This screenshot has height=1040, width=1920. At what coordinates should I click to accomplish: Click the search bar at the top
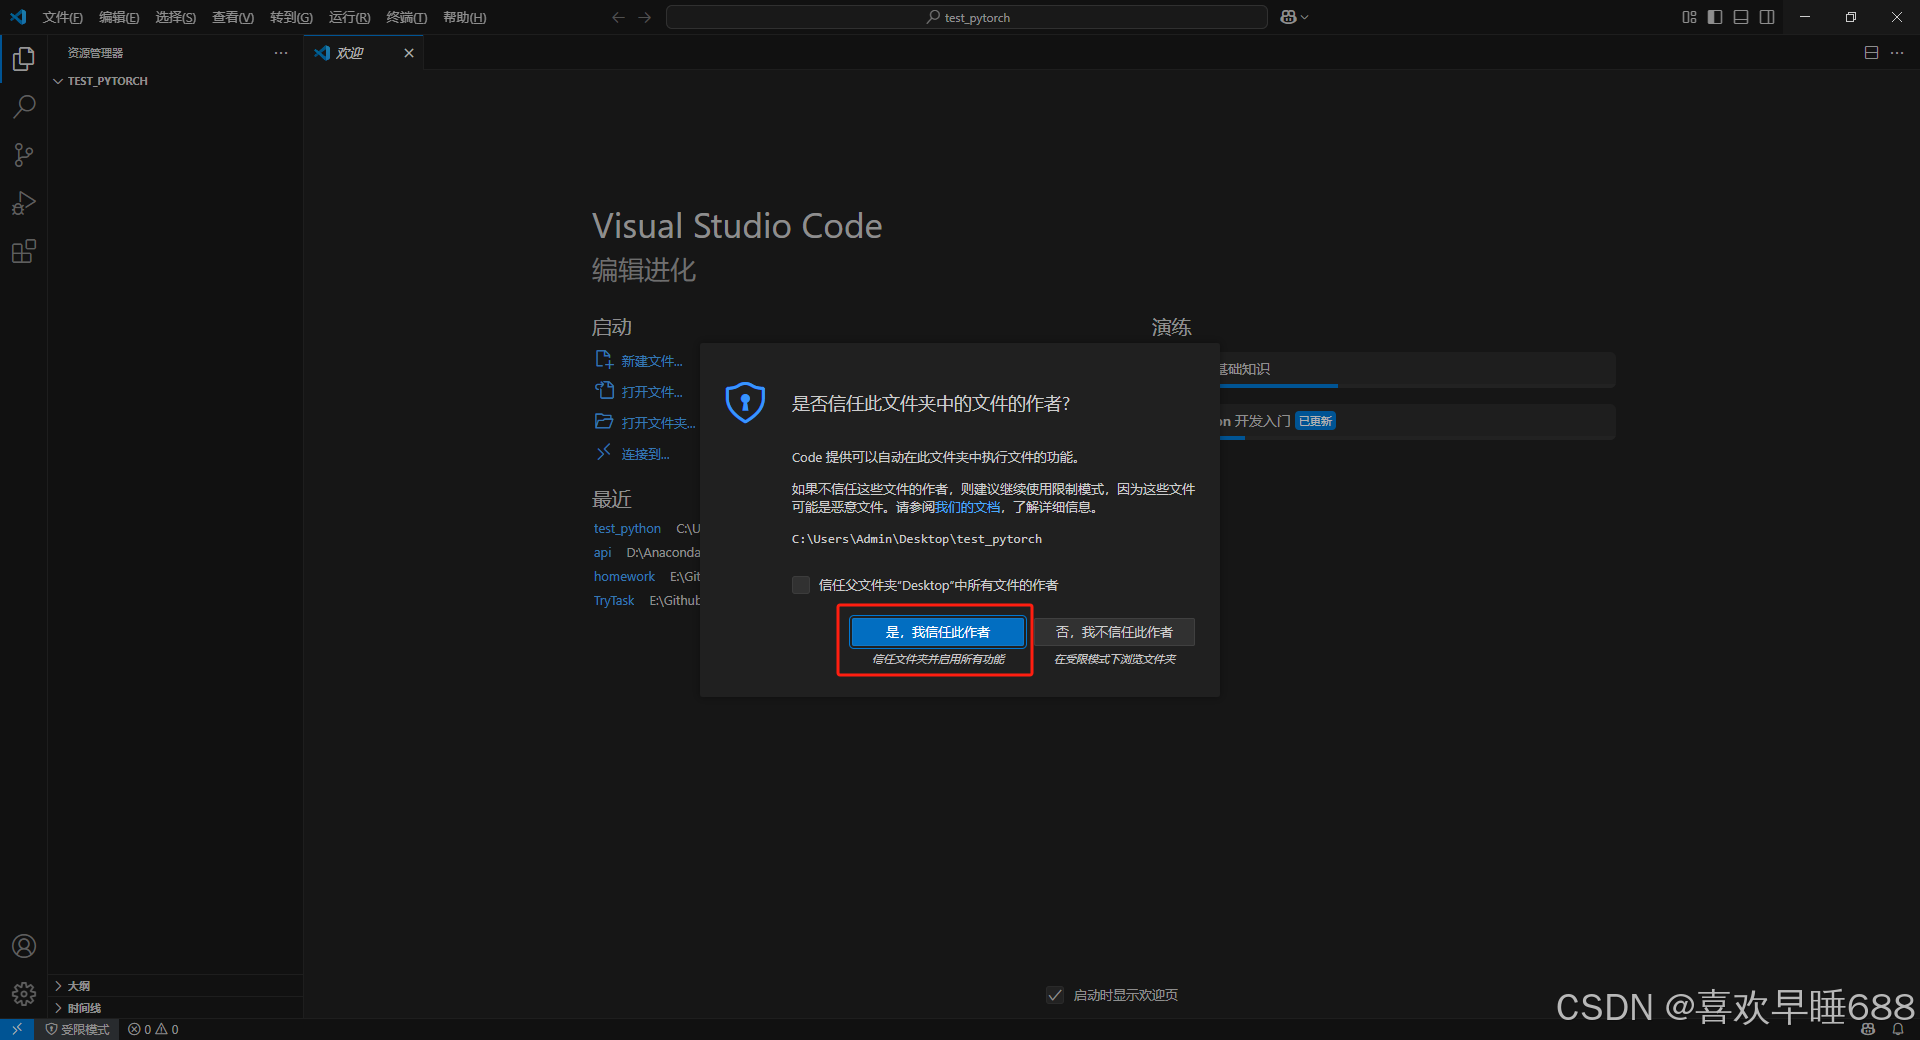coord(965,17)
